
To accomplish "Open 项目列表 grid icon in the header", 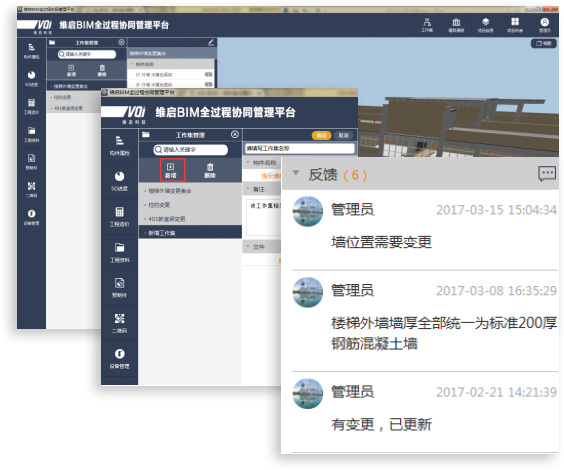I will (515, 25).
